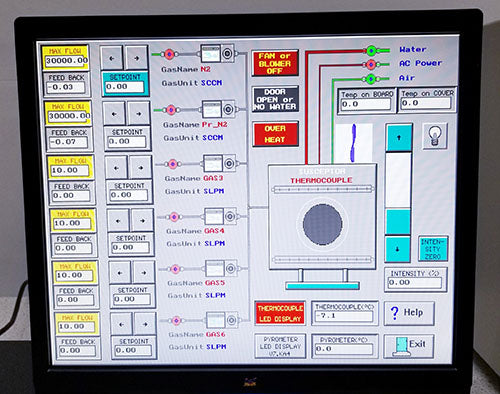
Task: Click the N2 SETPOINT input field
Action: pos(125,87)
